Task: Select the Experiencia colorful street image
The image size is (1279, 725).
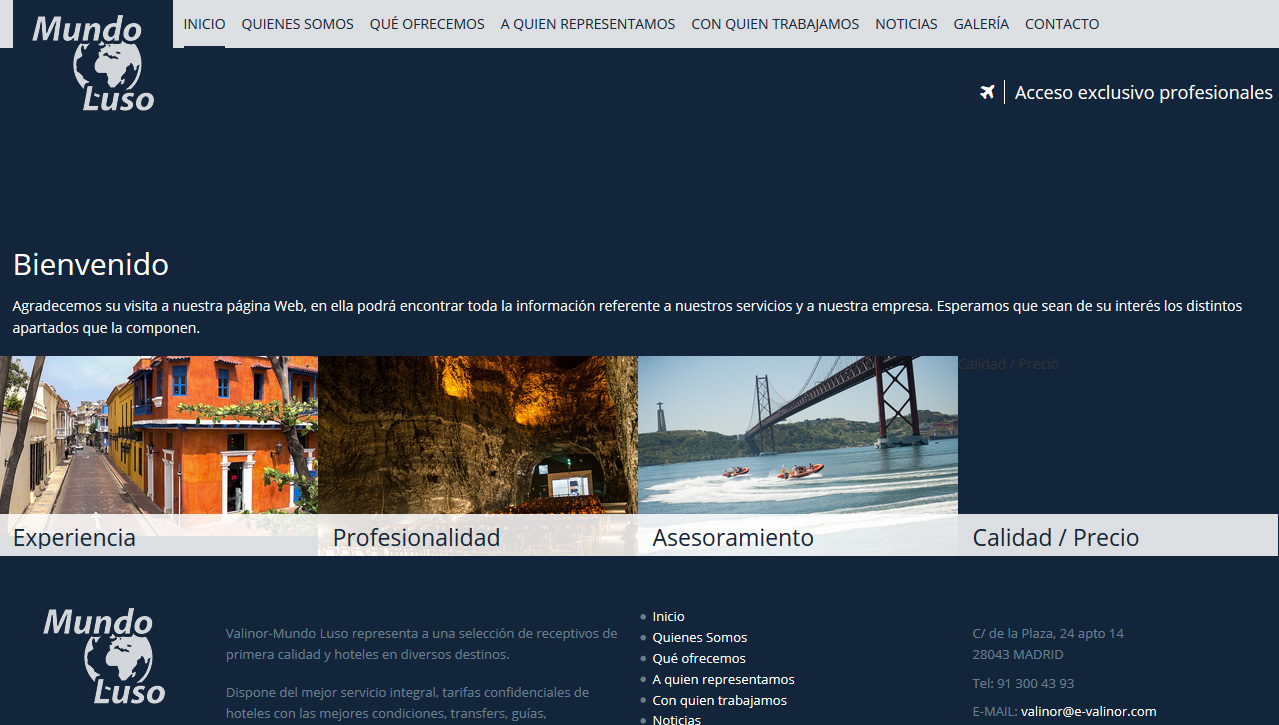Action: (159, 435)
